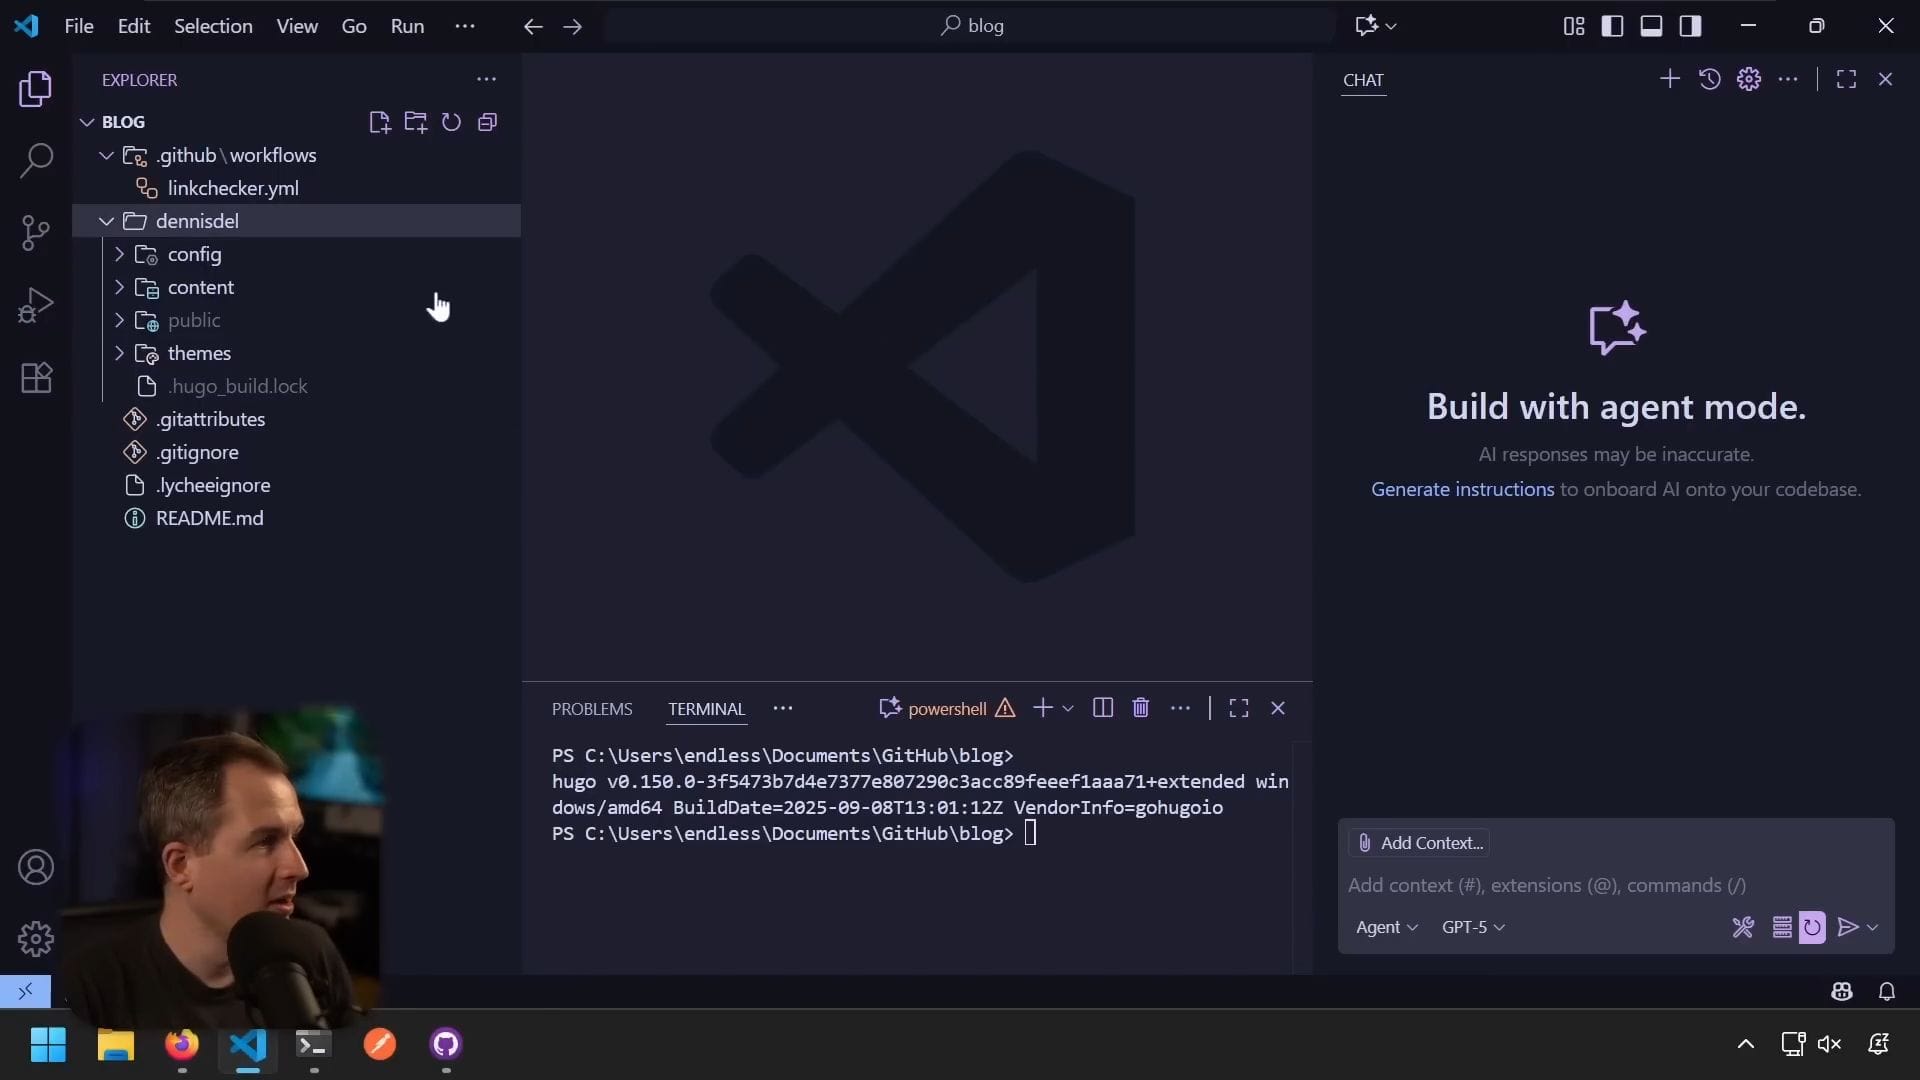
Task: Open the Run and Debug view
Action: click(x=36, y=305)
